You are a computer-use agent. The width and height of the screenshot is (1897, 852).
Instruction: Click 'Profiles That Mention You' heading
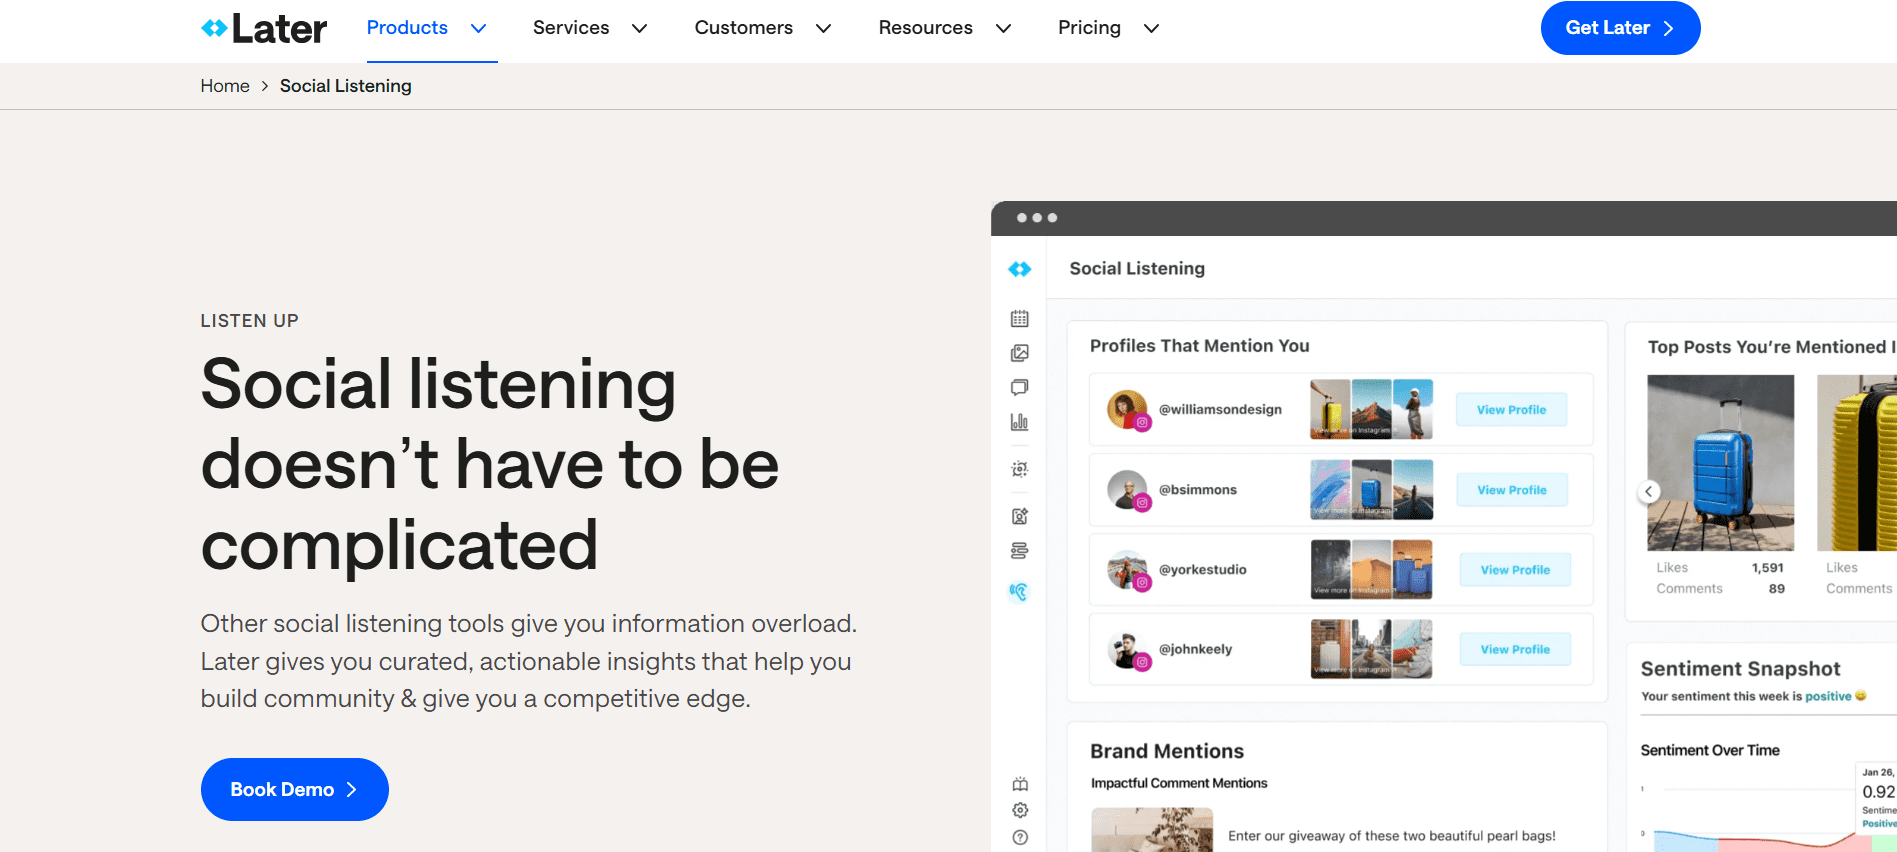pyautogui.click(x=1199, y=346)
